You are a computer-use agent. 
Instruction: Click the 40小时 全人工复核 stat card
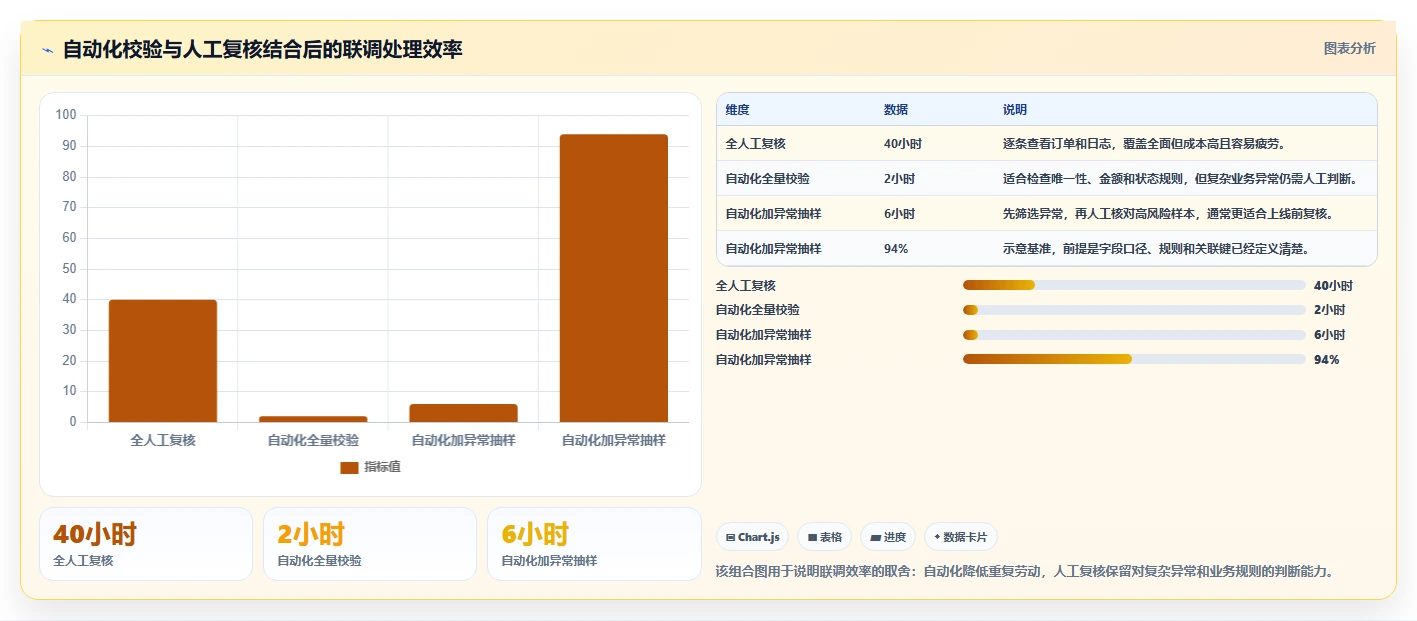click(x=146, y=544)
